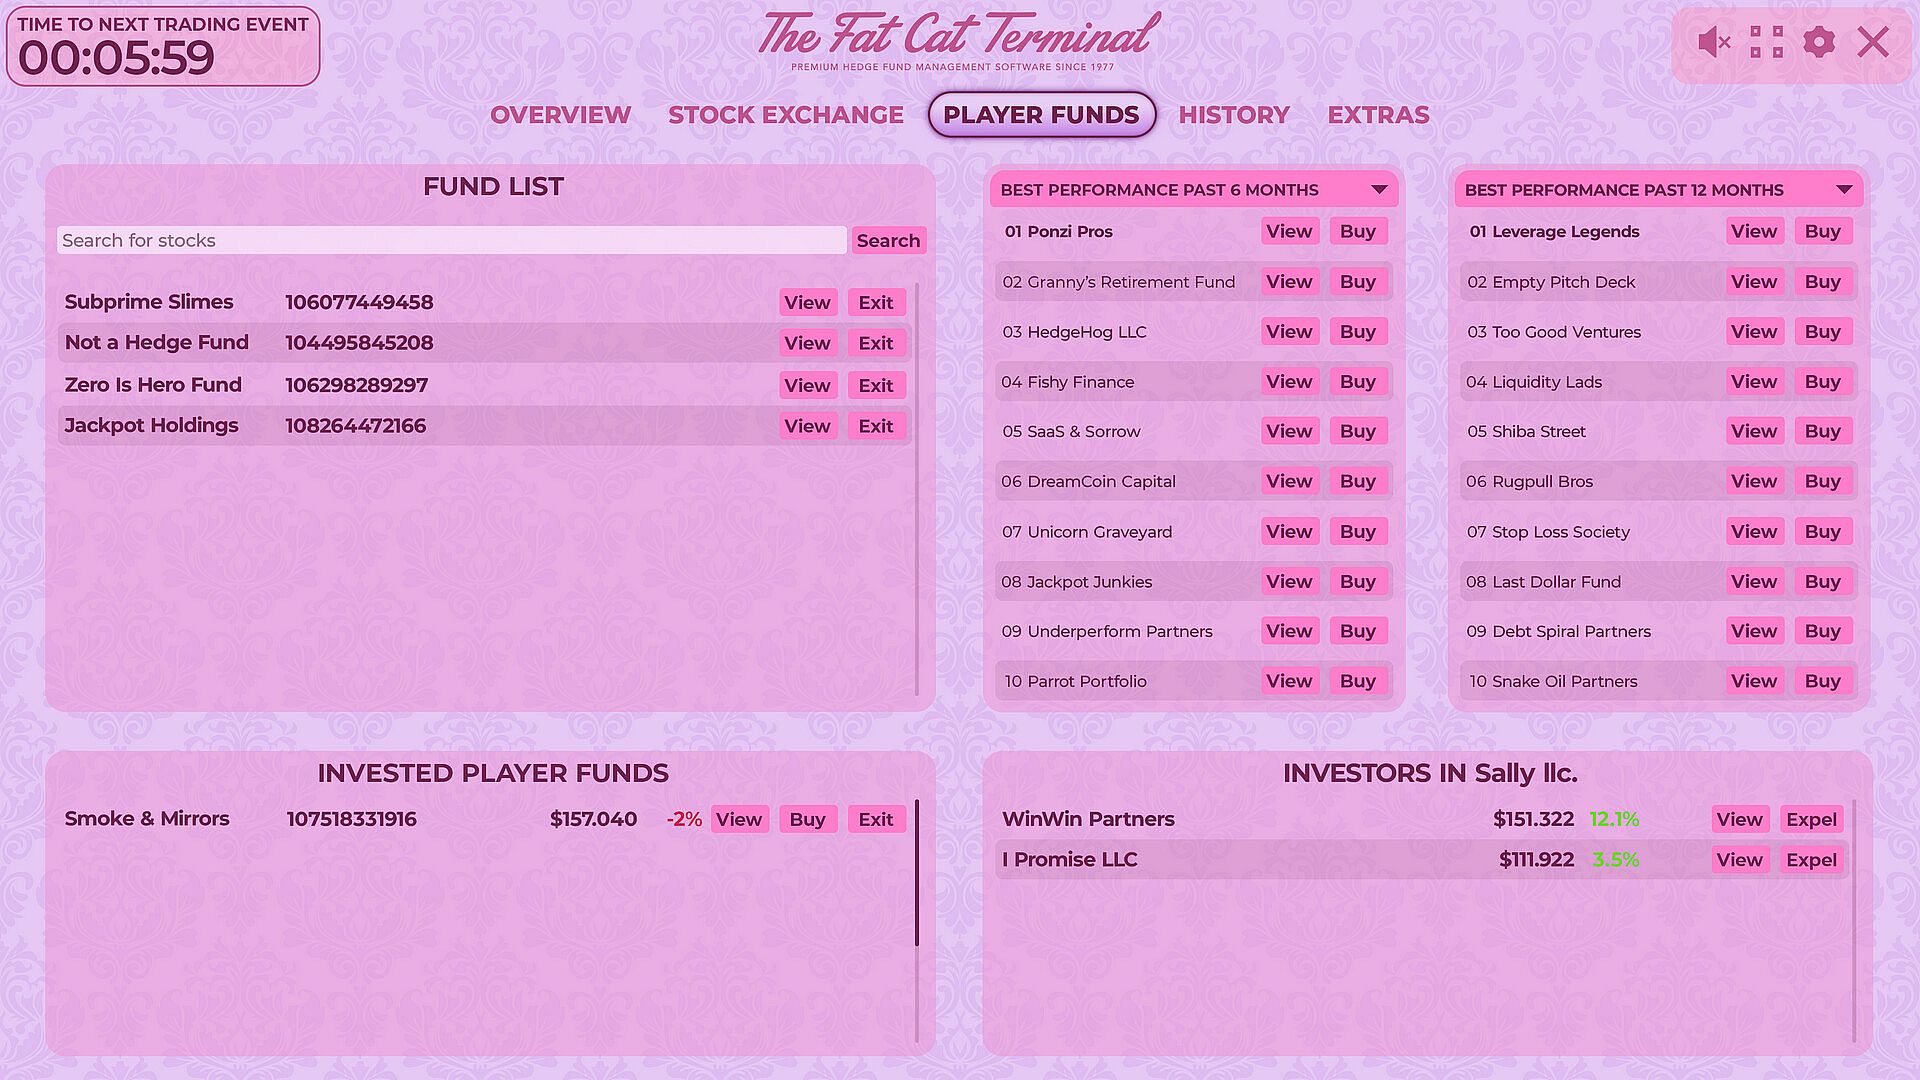Buy into Ponzi Pros fund

tap(1357, 232)
